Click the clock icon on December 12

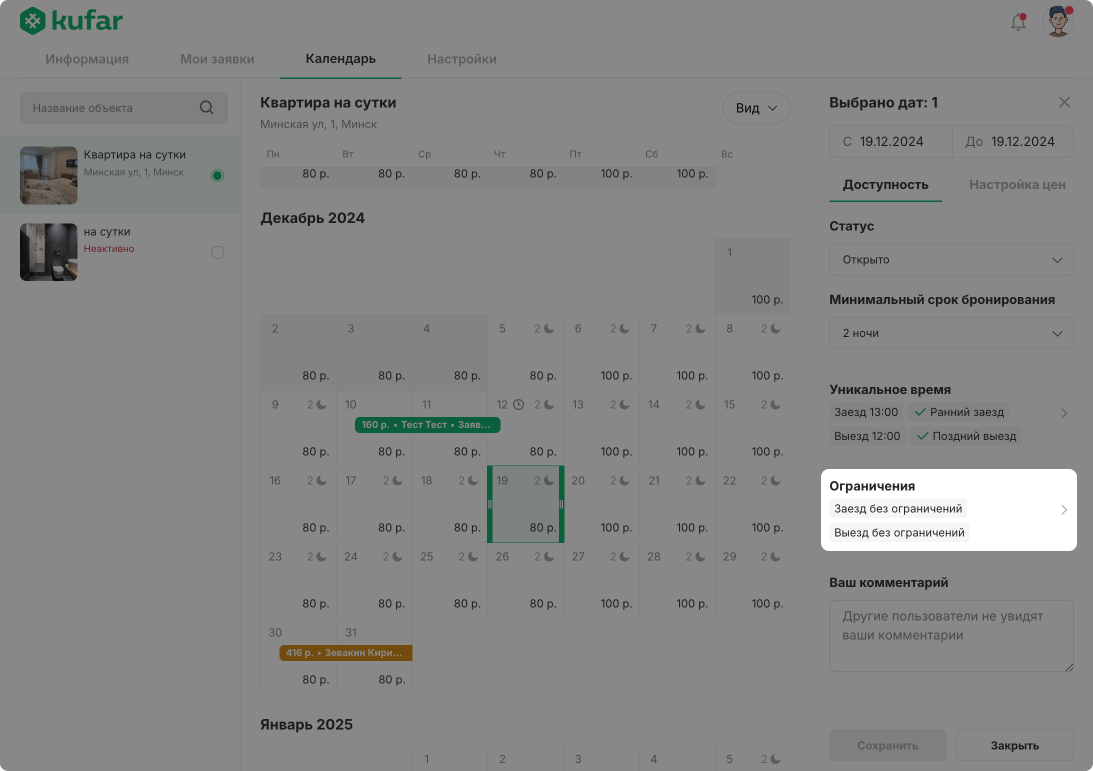518,404
